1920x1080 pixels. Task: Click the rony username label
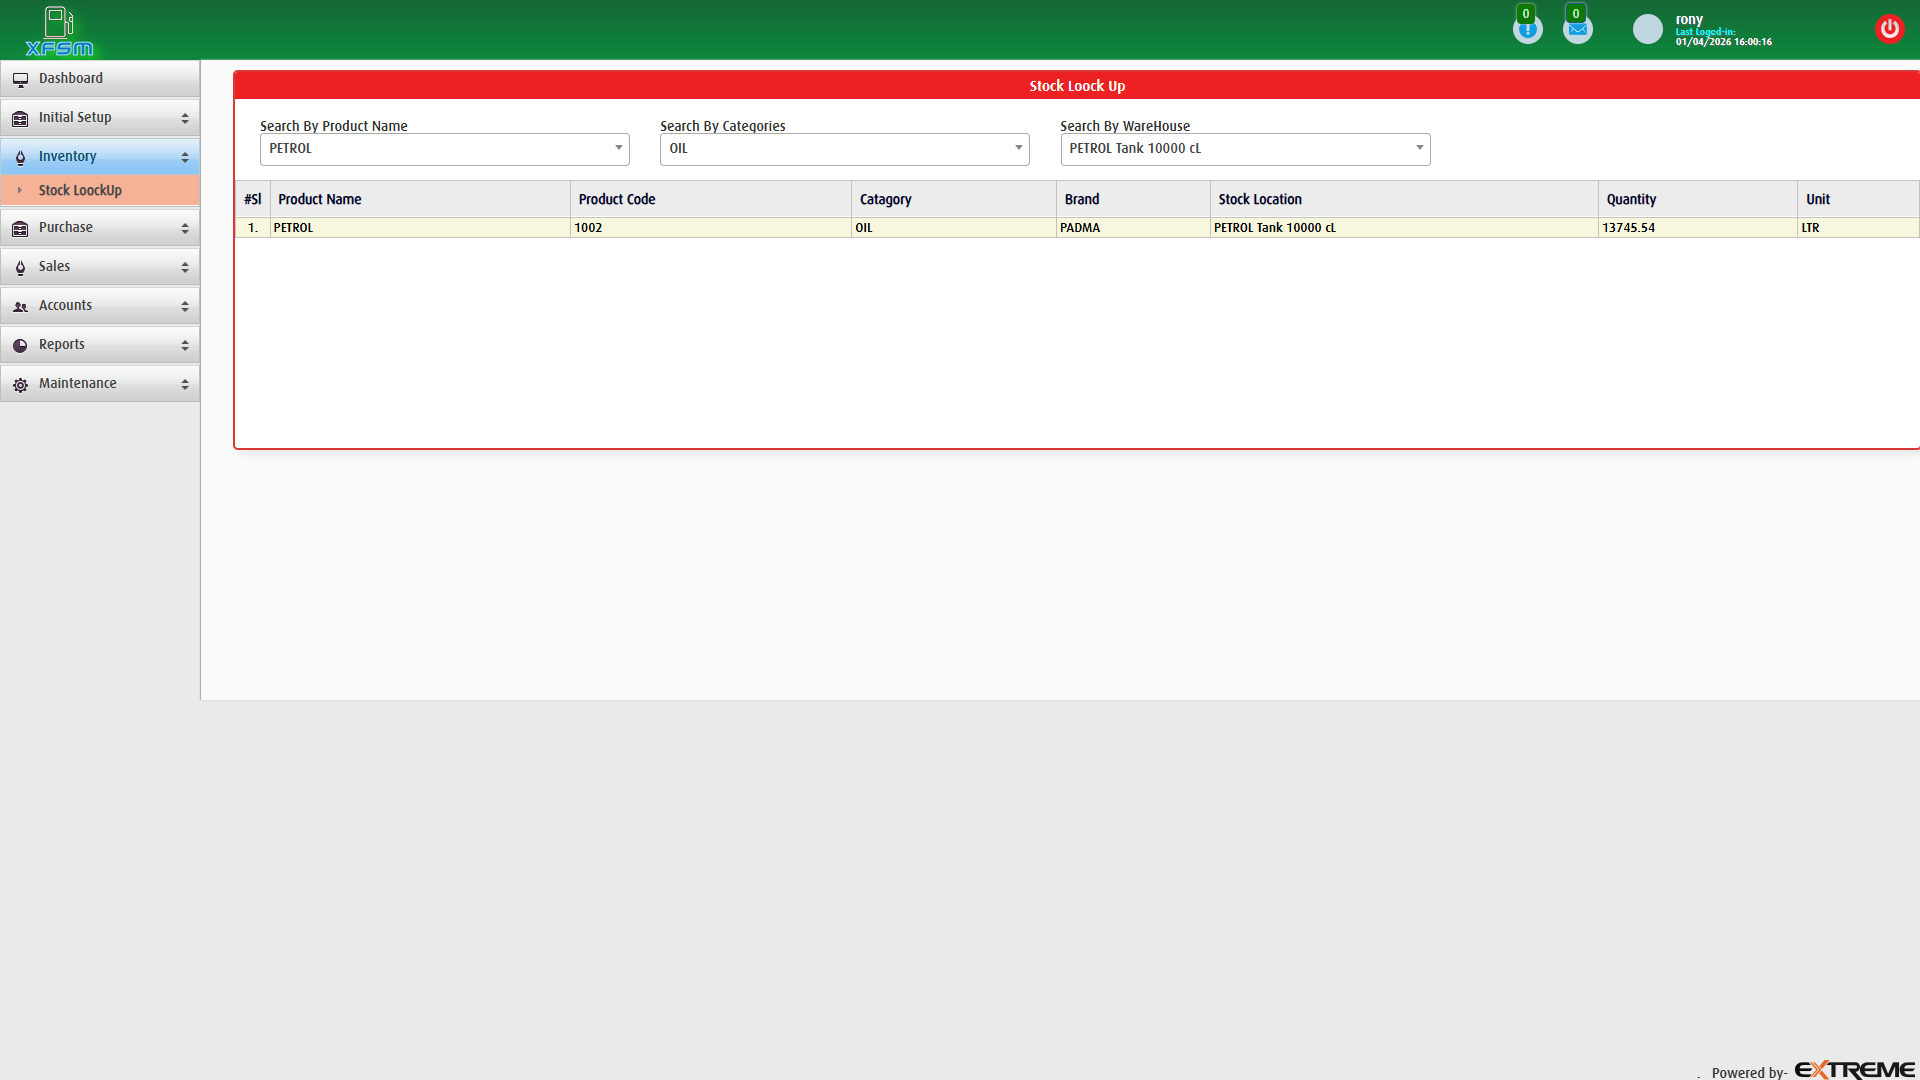pyautogui.click(x=1689, y=18)
